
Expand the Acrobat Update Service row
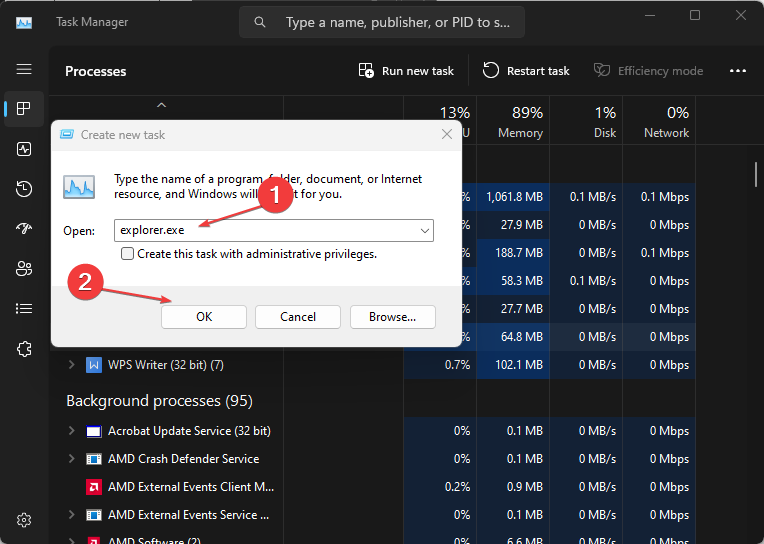click(72, 431)
